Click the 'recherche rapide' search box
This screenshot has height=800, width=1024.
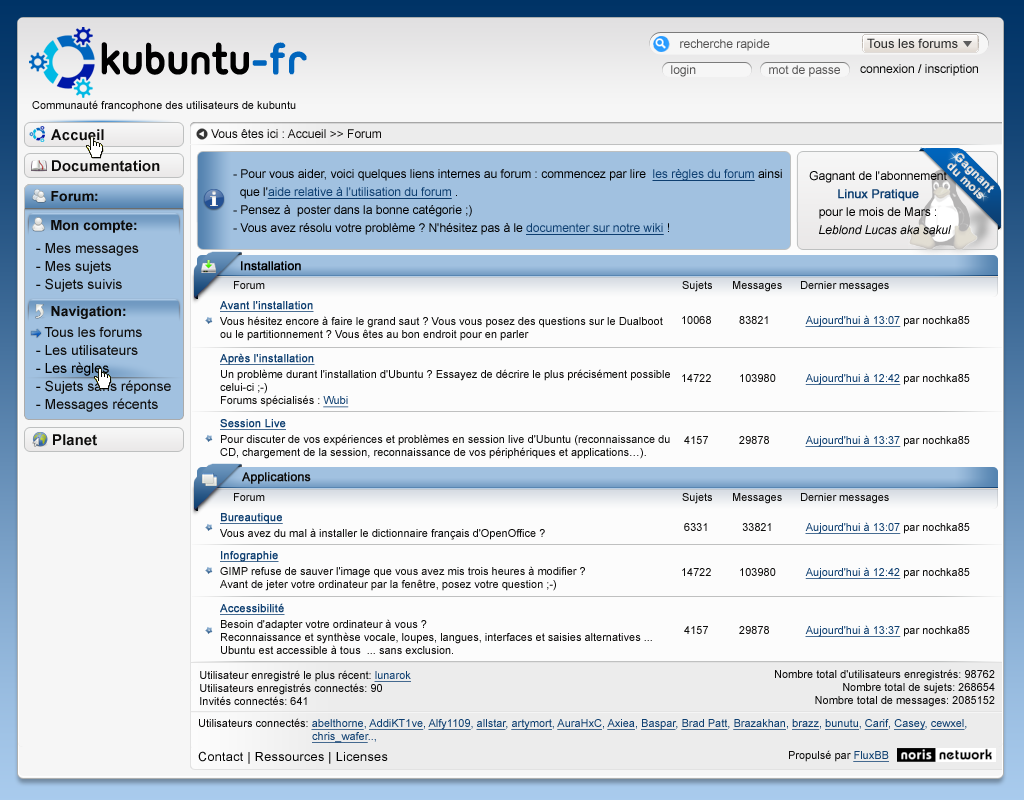tap(763, 44)
